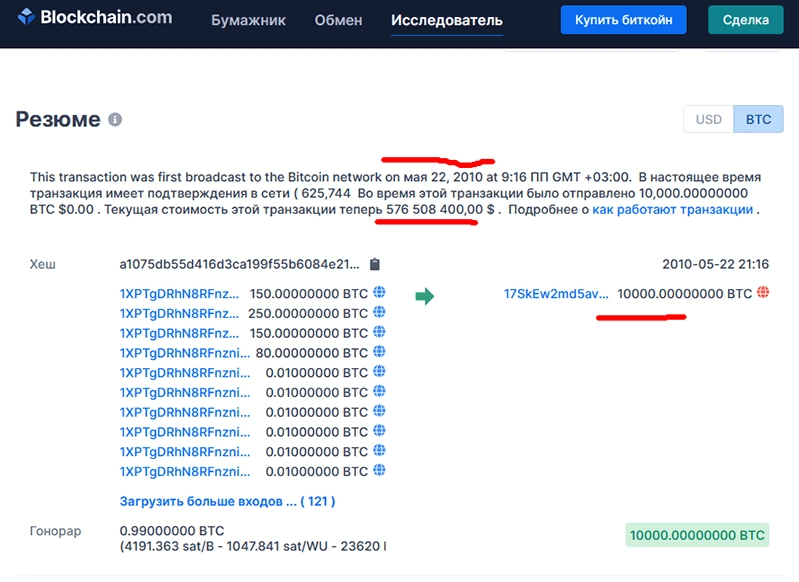Click the sat/B fee rate line
Viewport: 799px width, 582px height.
tap(253, 546)
